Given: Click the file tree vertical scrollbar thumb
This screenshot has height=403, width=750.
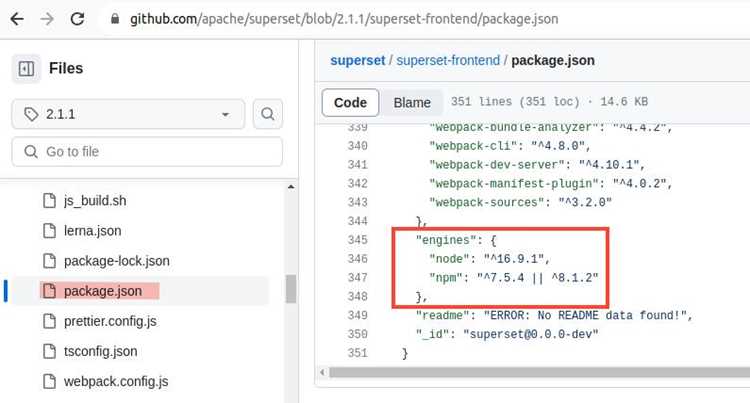Looking at the screenshot, I should [291, 289].
